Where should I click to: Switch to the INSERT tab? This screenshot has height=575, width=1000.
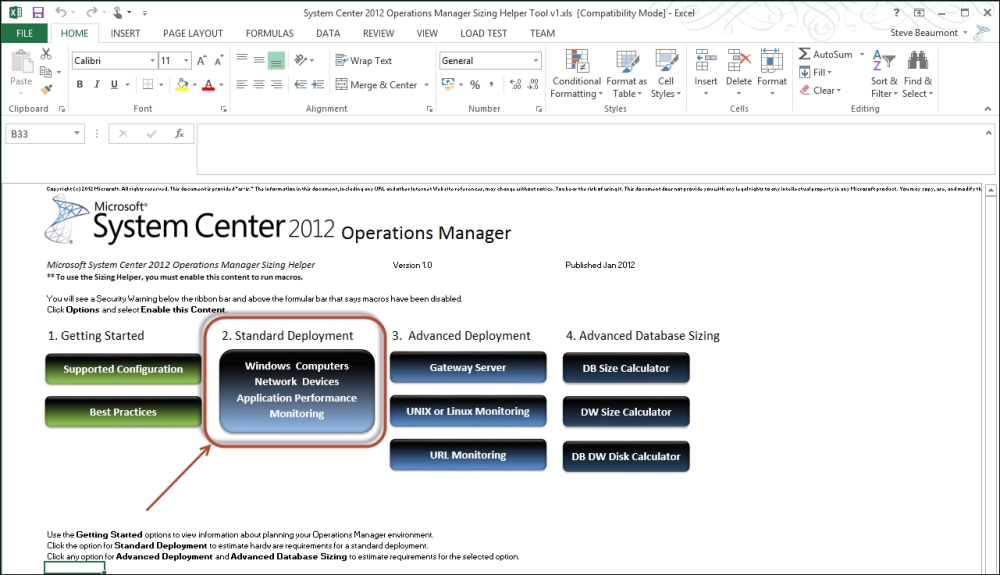[125, 33]
